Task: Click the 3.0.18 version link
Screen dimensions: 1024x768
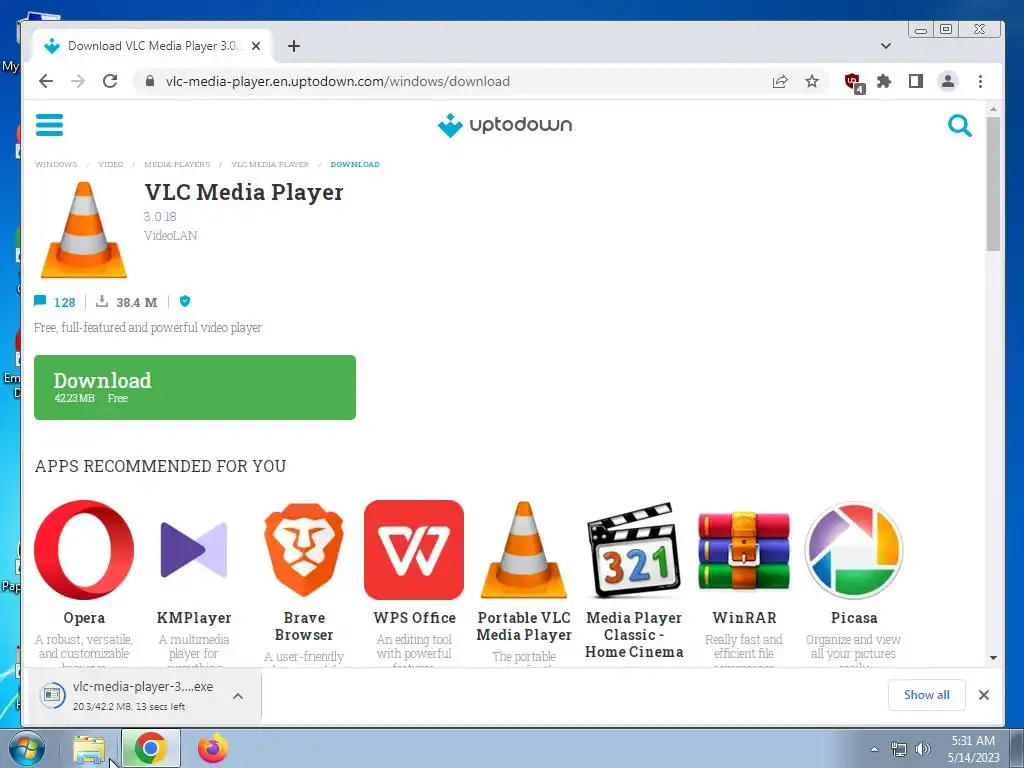Action: pyautogui.click(x=160, y=216)
